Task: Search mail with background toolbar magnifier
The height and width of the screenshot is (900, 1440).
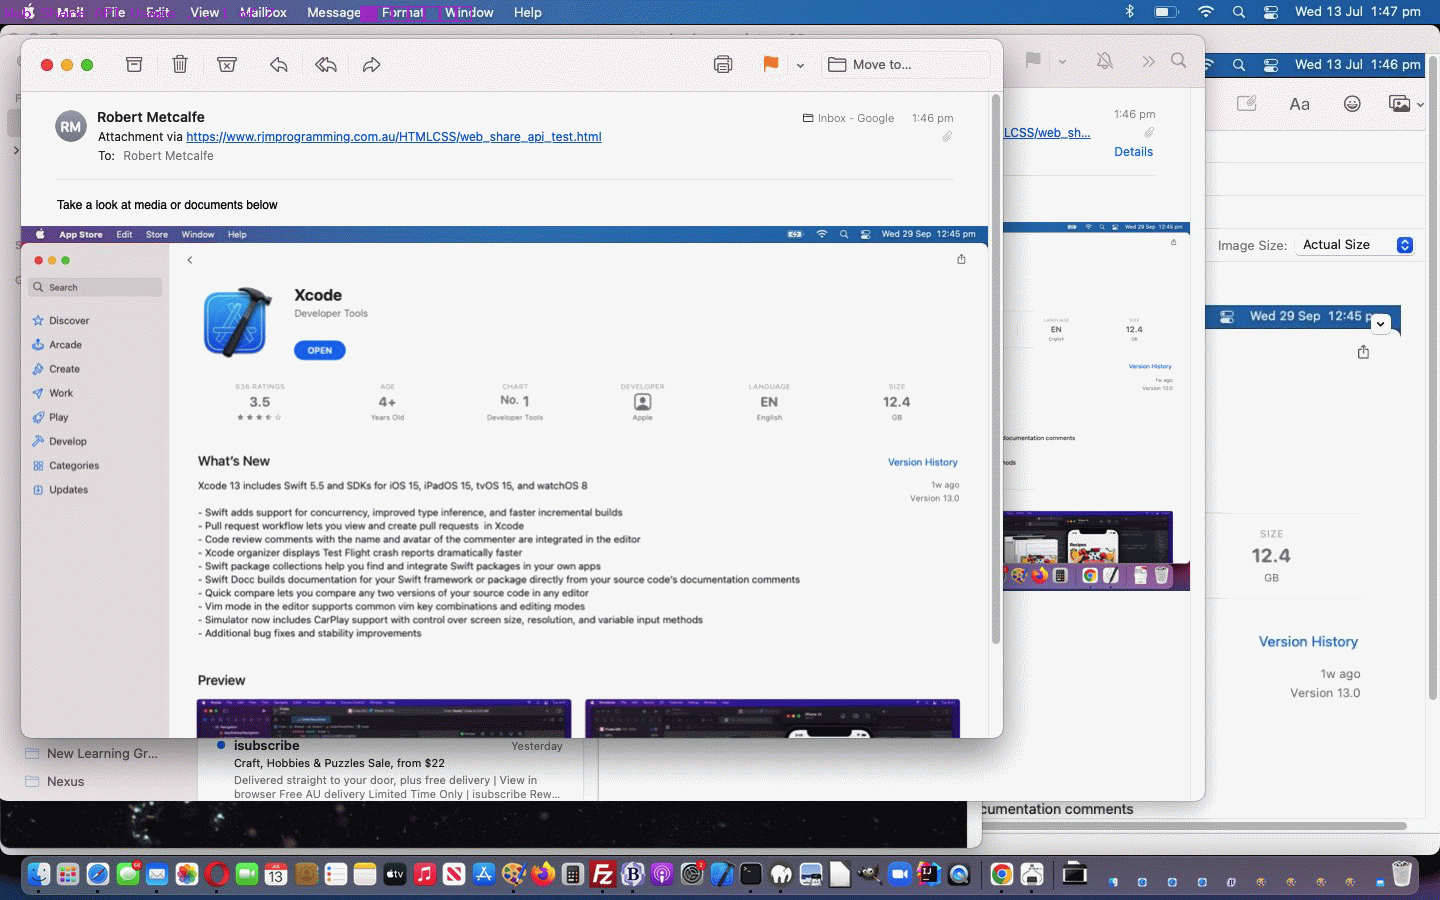Action: click(x=1179, y=60)
